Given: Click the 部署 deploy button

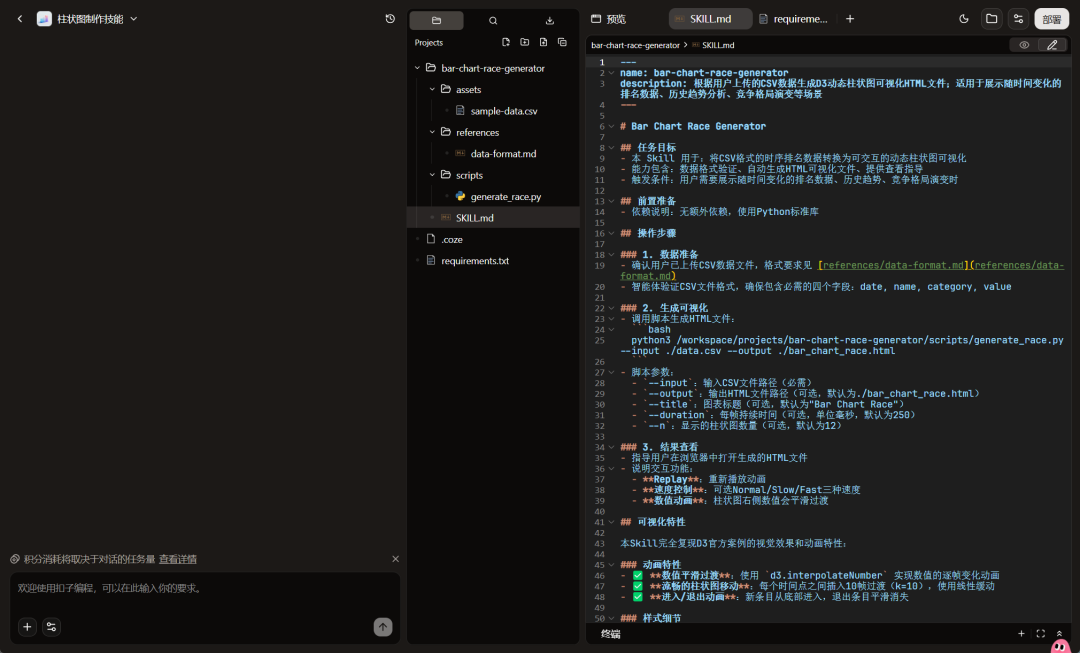Looking at the screenshot, I should tap(1051, 19).
